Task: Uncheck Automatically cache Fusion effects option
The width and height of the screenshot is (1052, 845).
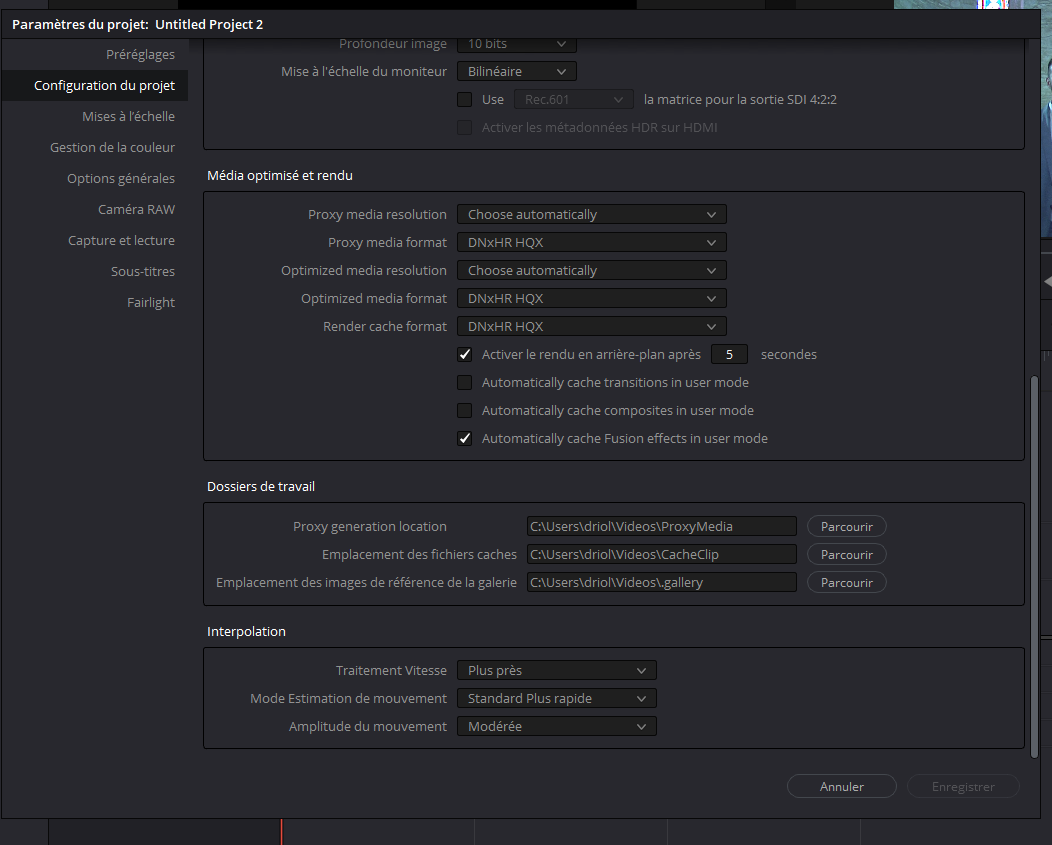Action: (x=464, y=438)
